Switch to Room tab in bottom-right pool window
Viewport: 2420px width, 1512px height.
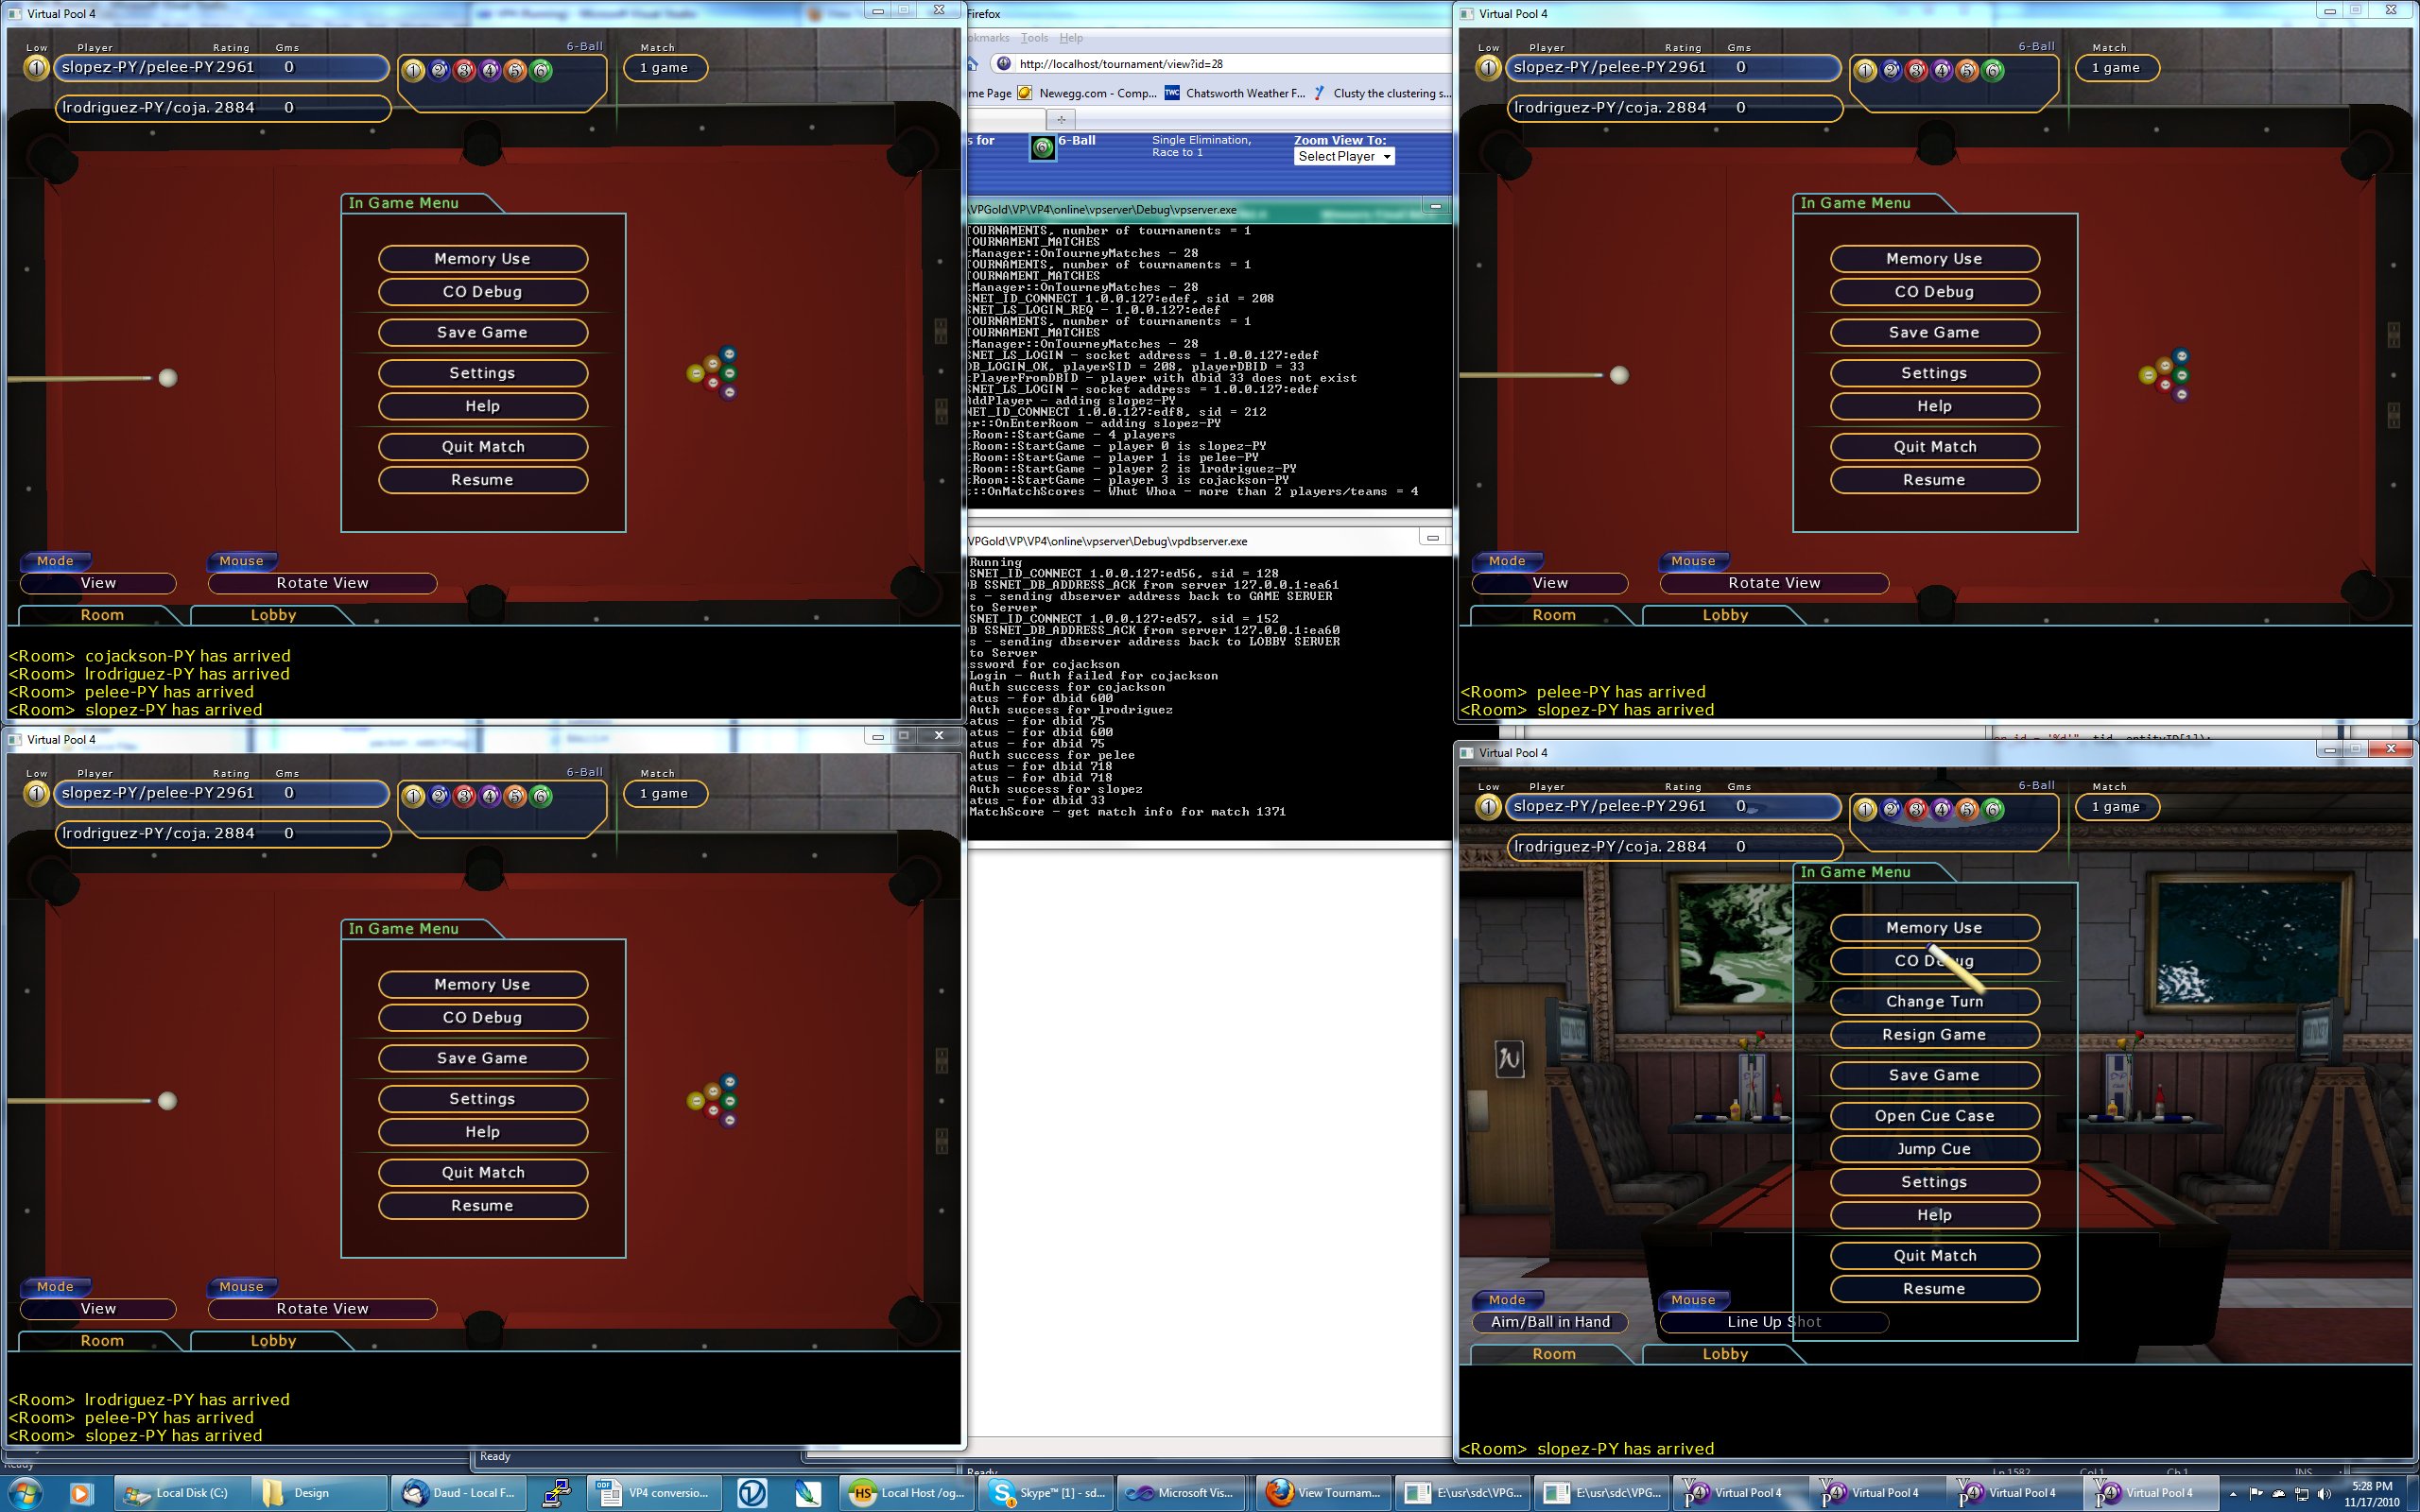click(x=1554, y=1354)
